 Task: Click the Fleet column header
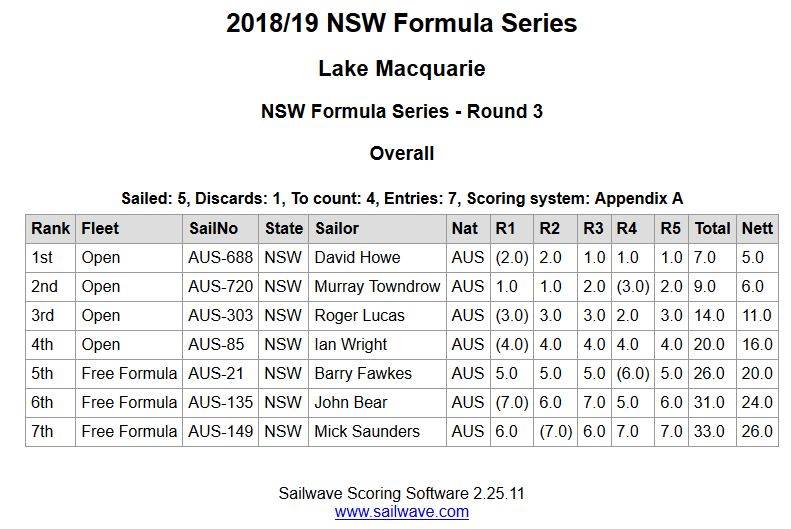[100, 228]
